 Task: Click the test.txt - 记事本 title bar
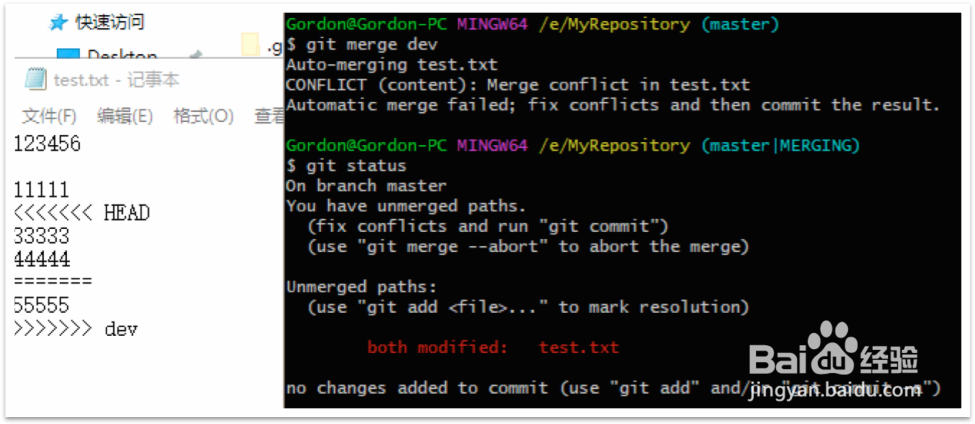click(116, 80)
